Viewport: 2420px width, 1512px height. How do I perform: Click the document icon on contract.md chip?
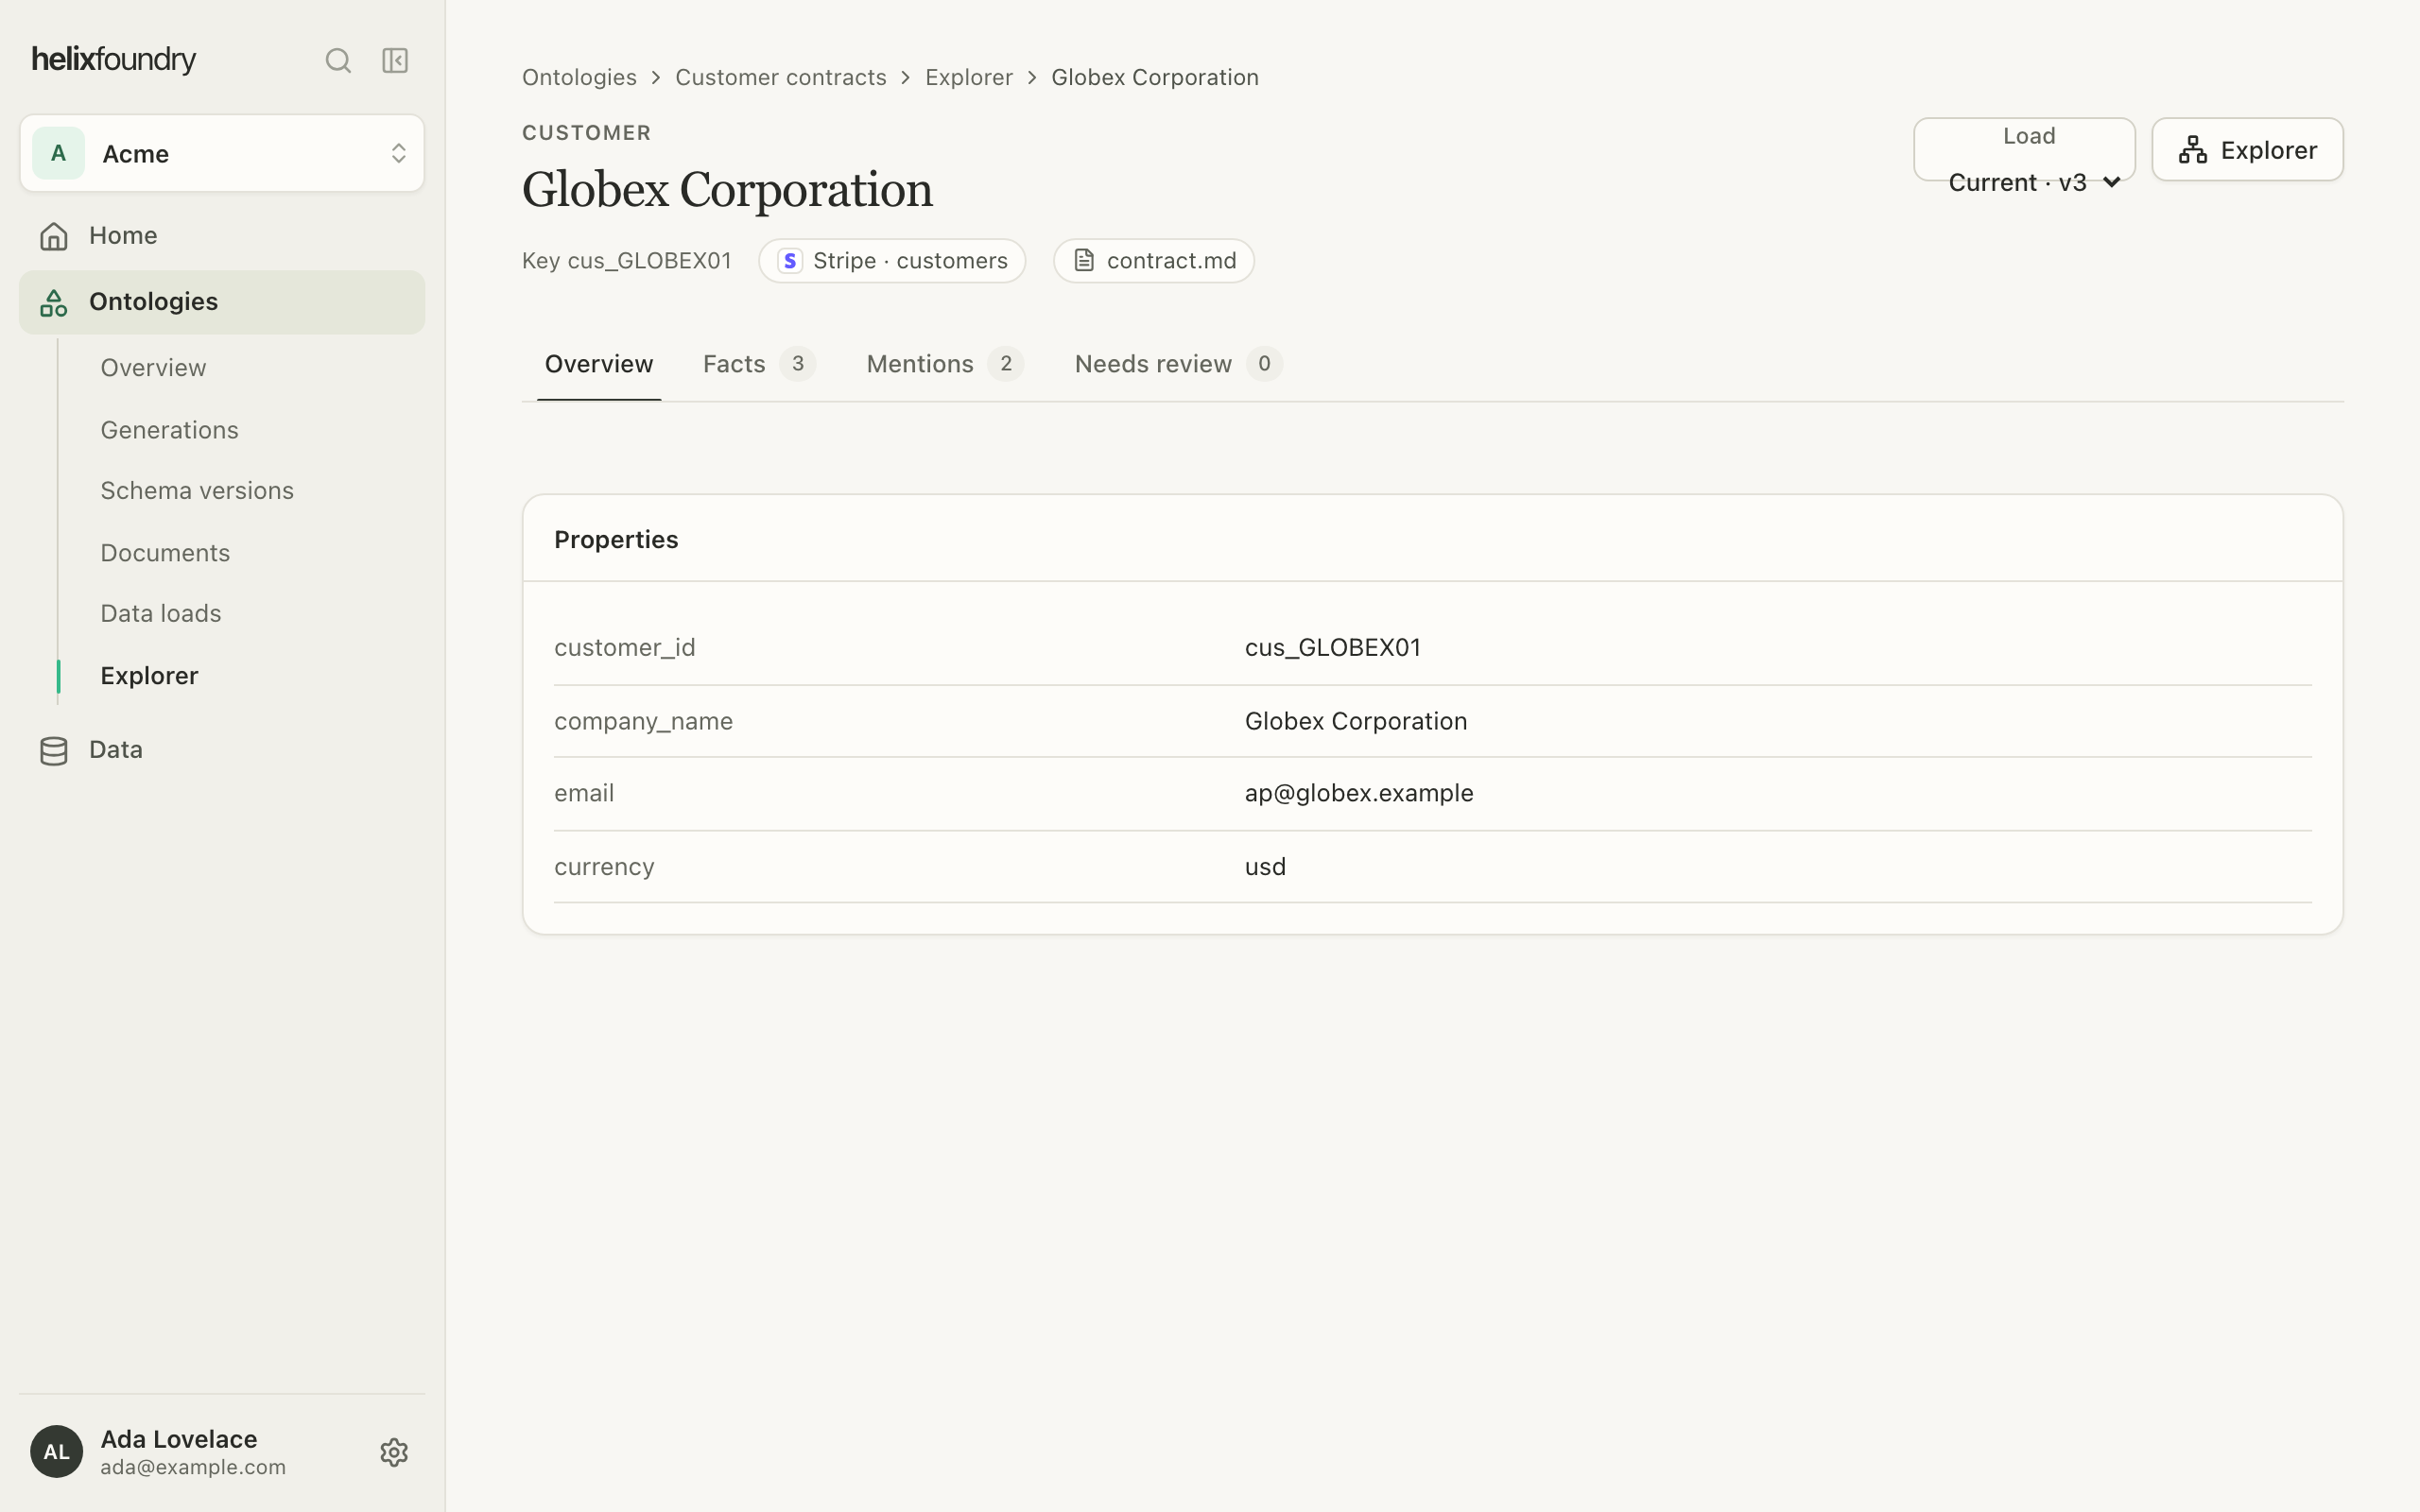pos(1084,261)
